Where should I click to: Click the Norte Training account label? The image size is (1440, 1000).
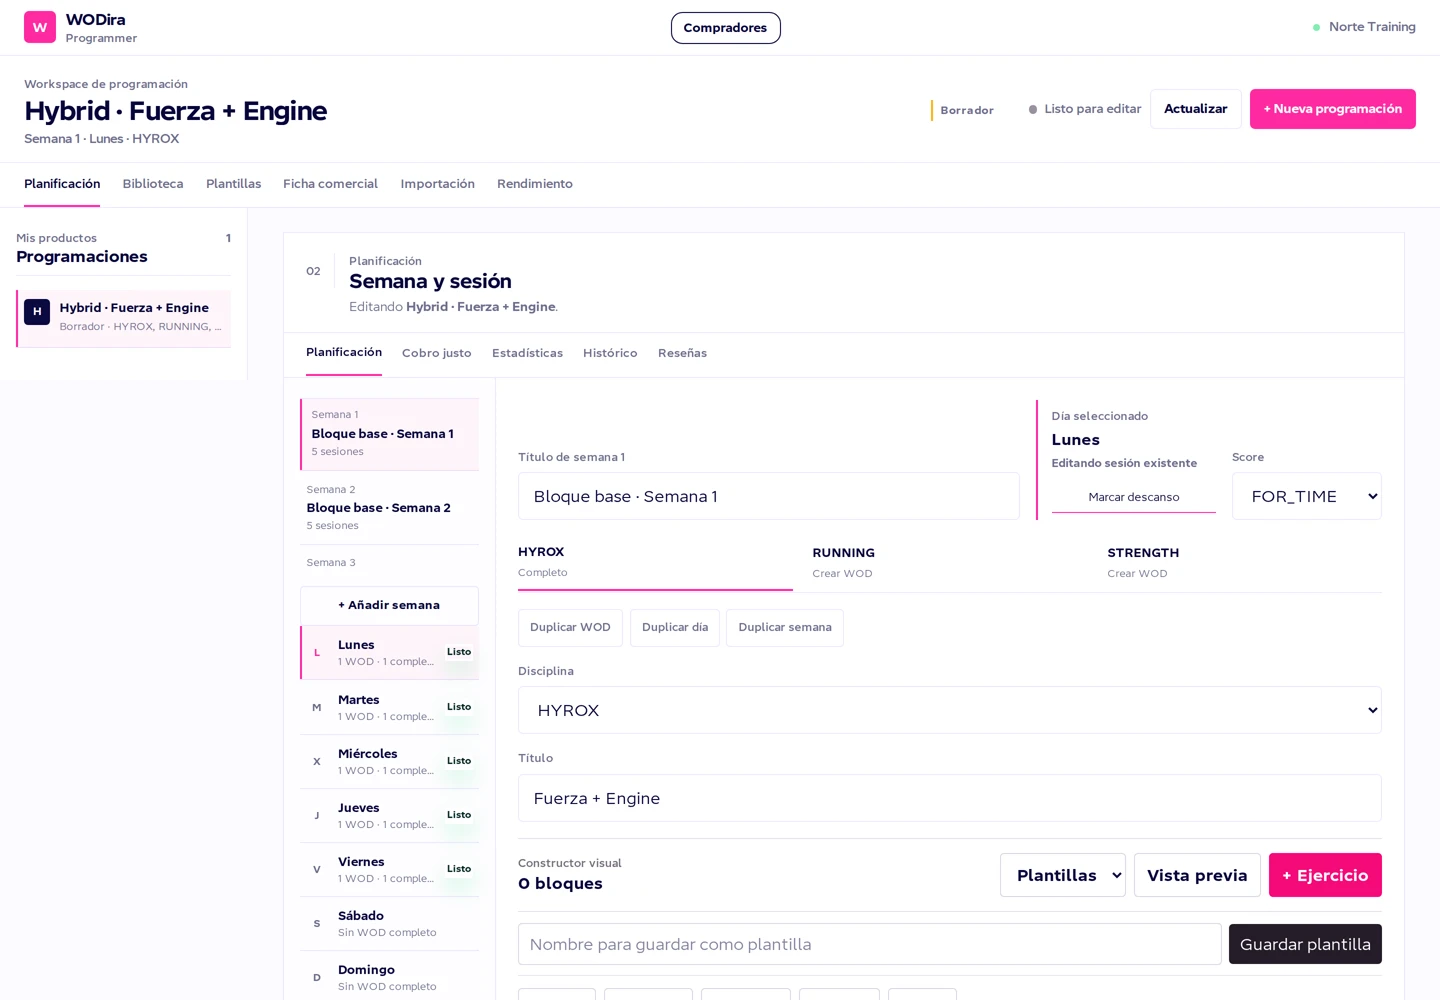(x=1372, y=27)
